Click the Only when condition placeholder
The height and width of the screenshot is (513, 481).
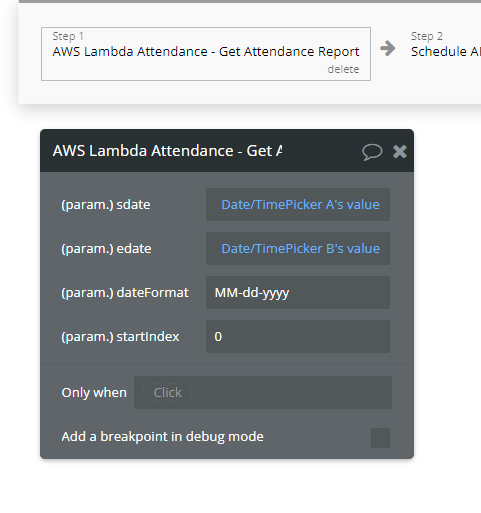[167, 392]
